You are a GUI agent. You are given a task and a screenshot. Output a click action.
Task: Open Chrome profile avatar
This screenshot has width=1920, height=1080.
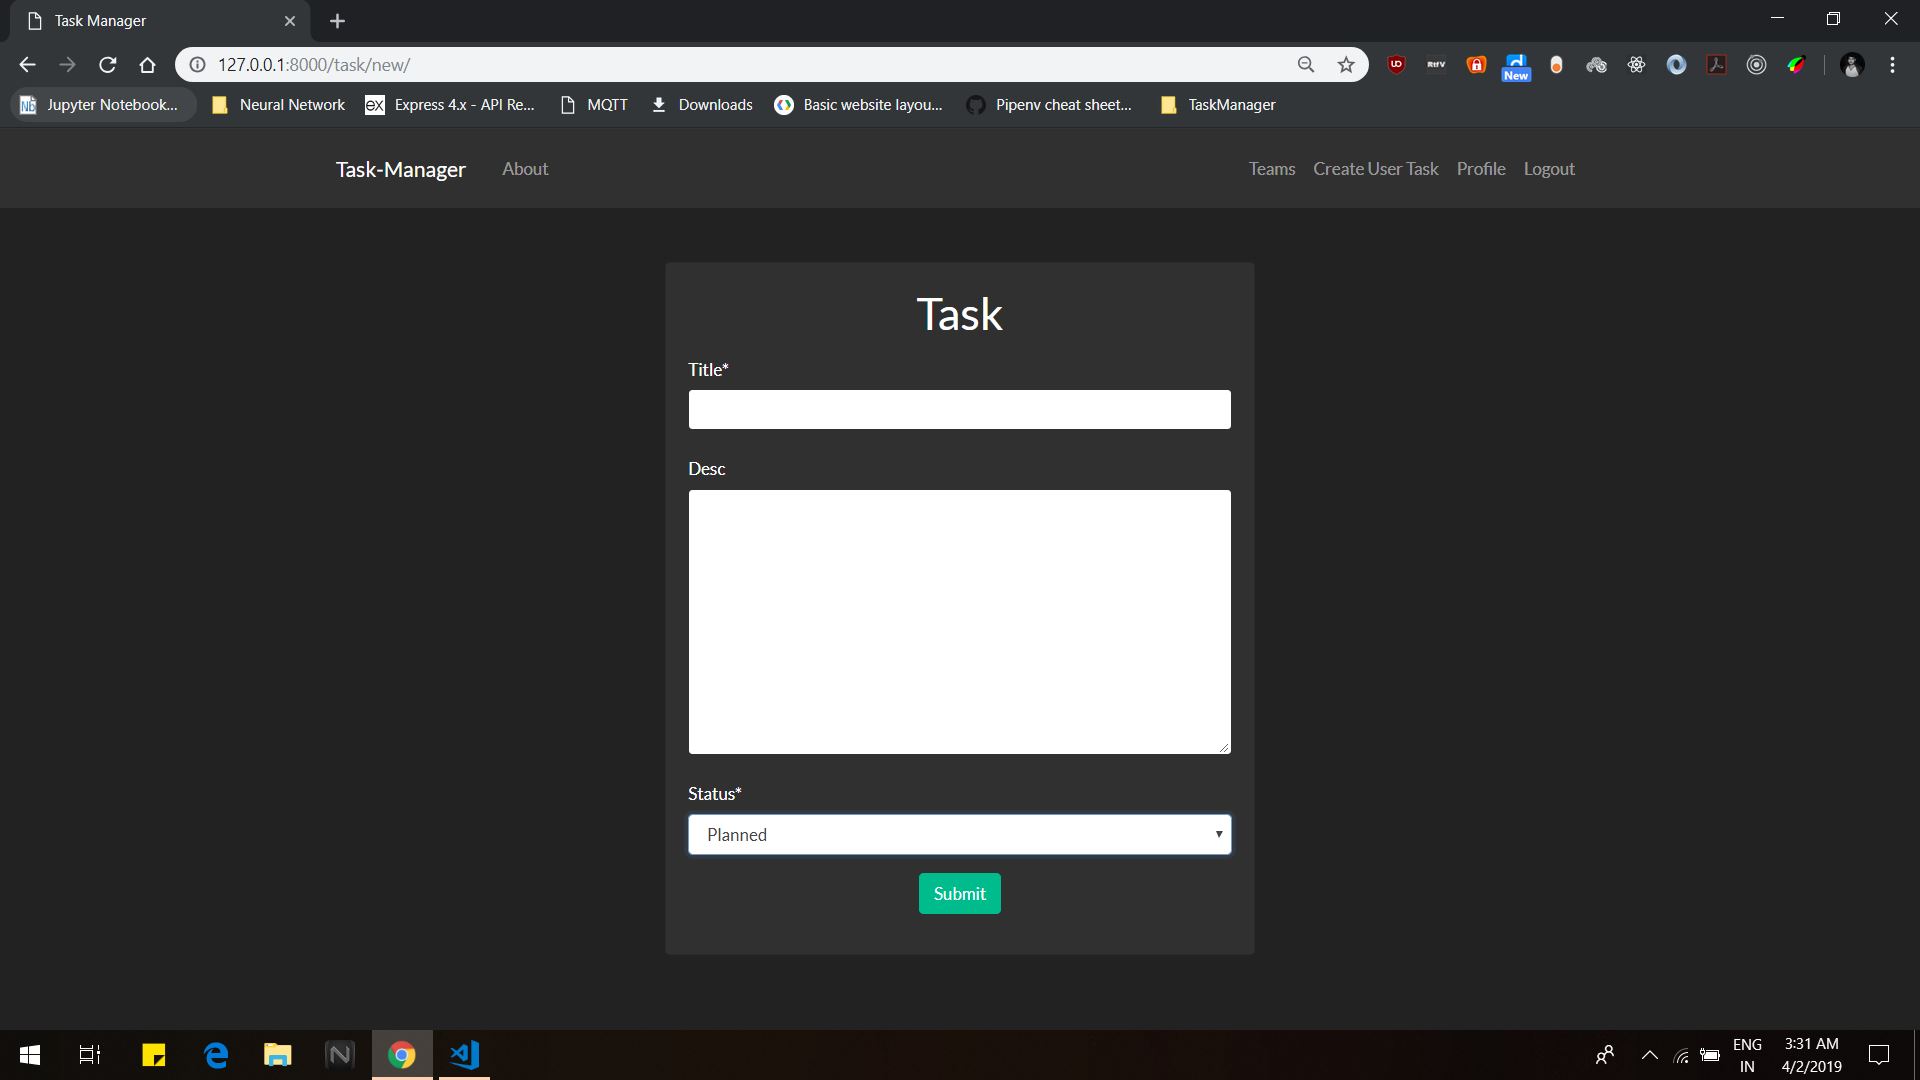[x=1852, y=65]
